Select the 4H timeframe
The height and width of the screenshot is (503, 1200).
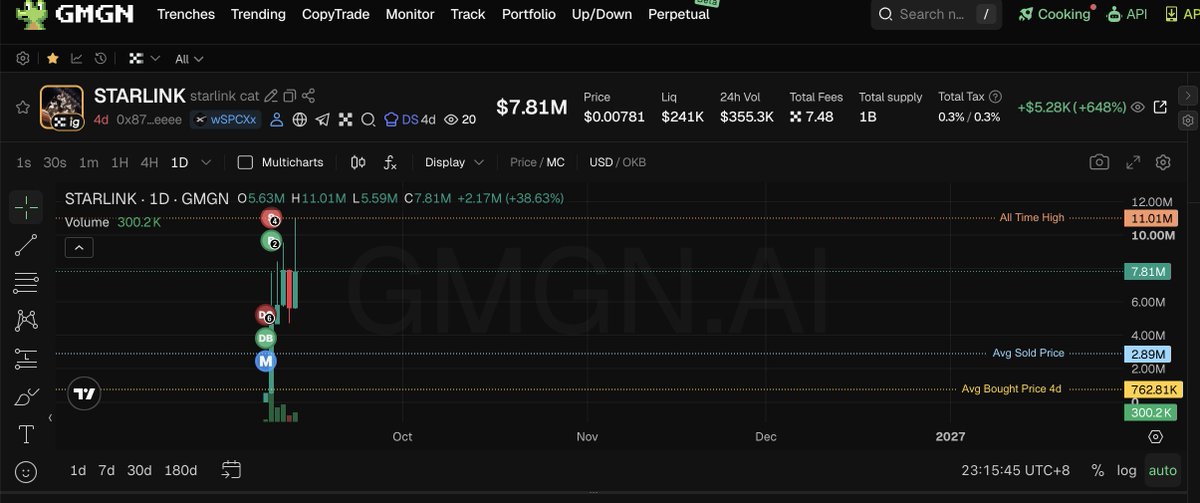pos(149,162)
